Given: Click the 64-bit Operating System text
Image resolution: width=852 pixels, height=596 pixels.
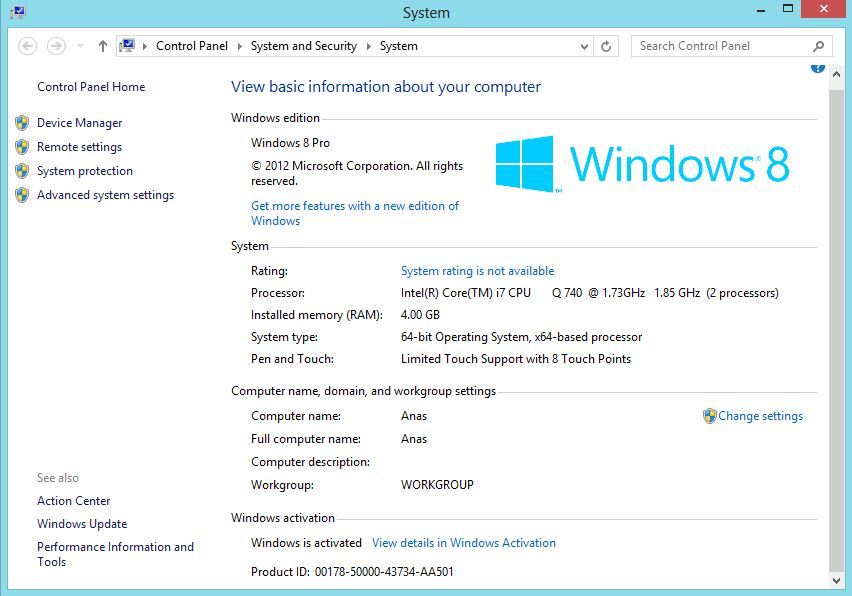Looking at the screenshot, I should coord(522,337).
